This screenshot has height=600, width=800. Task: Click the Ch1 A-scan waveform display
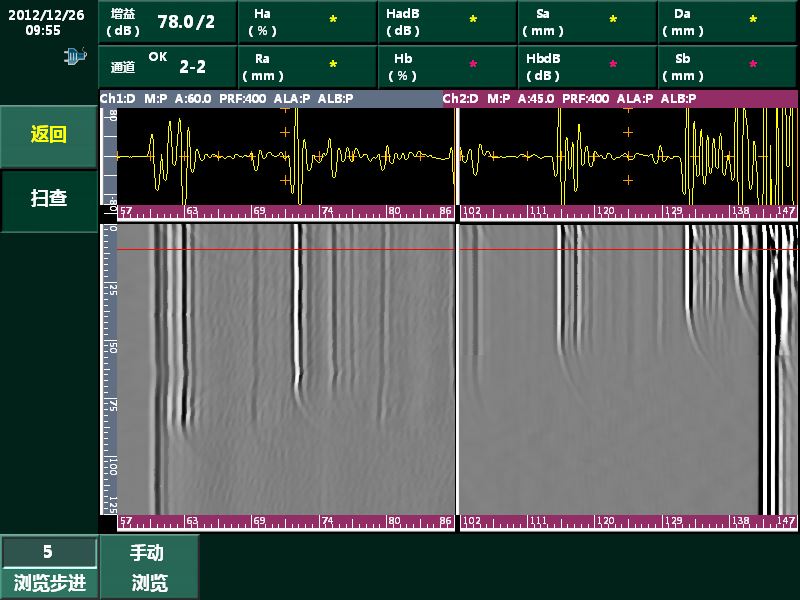(285, 156)
